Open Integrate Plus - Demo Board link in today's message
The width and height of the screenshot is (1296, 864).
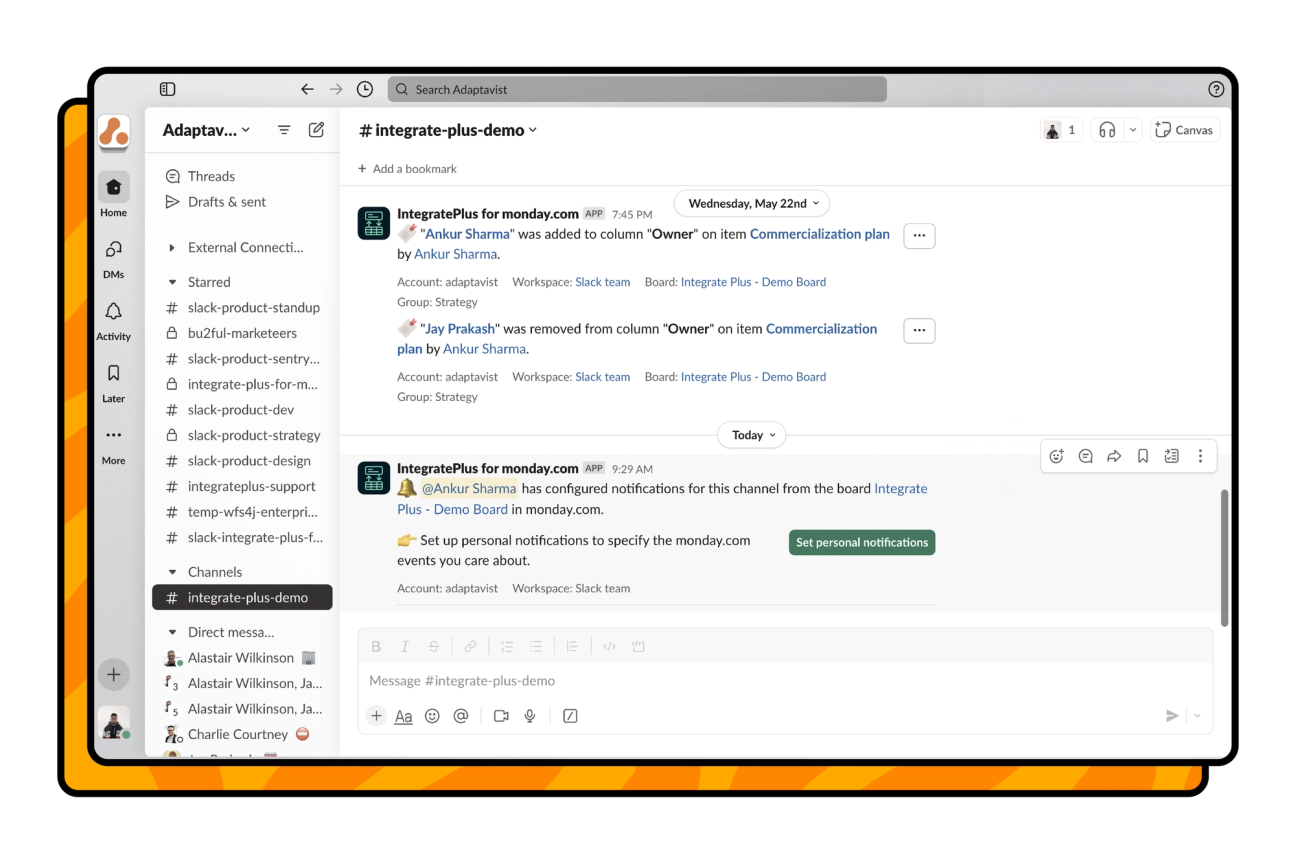(x=662, y=499)
